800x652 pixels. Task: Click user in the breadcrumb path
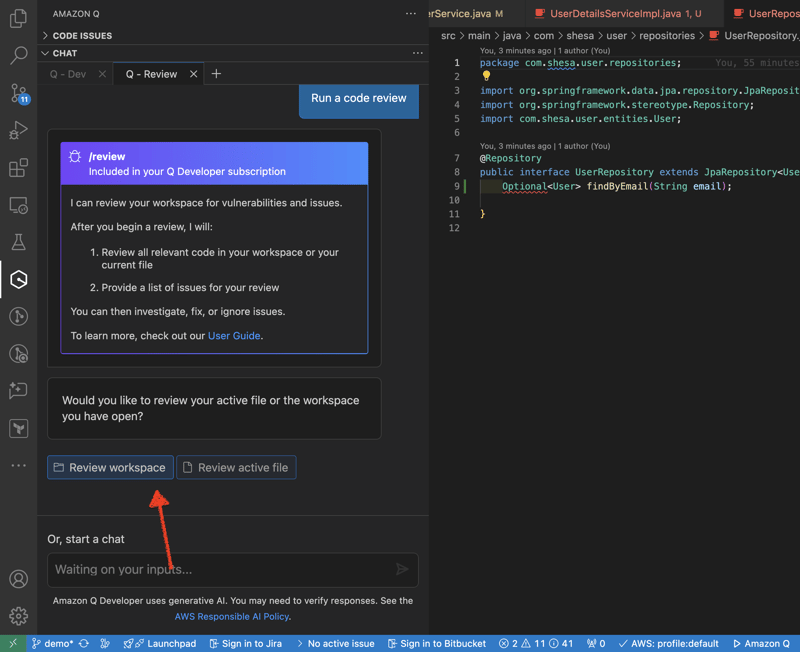(616, 36)
